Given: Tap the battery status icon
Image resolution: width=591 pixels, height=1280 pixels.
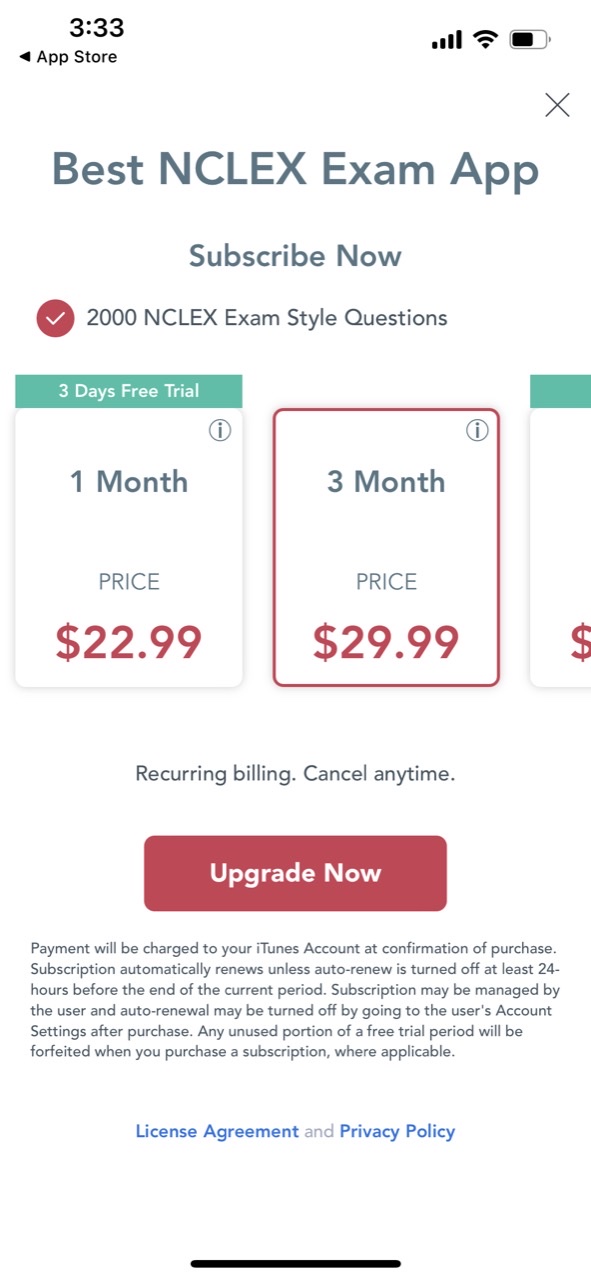Looking at the screenshot, I should (529, 40).
